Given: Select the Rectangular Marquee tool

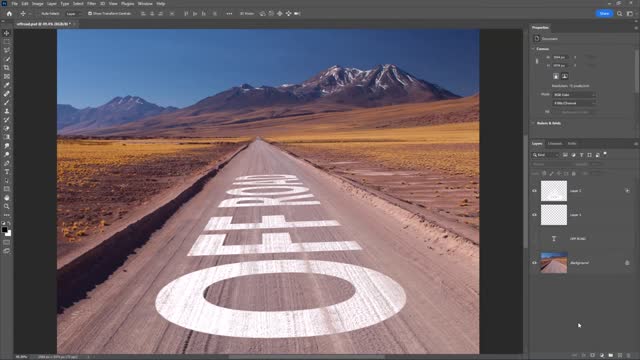Looking at the screenshot, I should coord(7,42).
